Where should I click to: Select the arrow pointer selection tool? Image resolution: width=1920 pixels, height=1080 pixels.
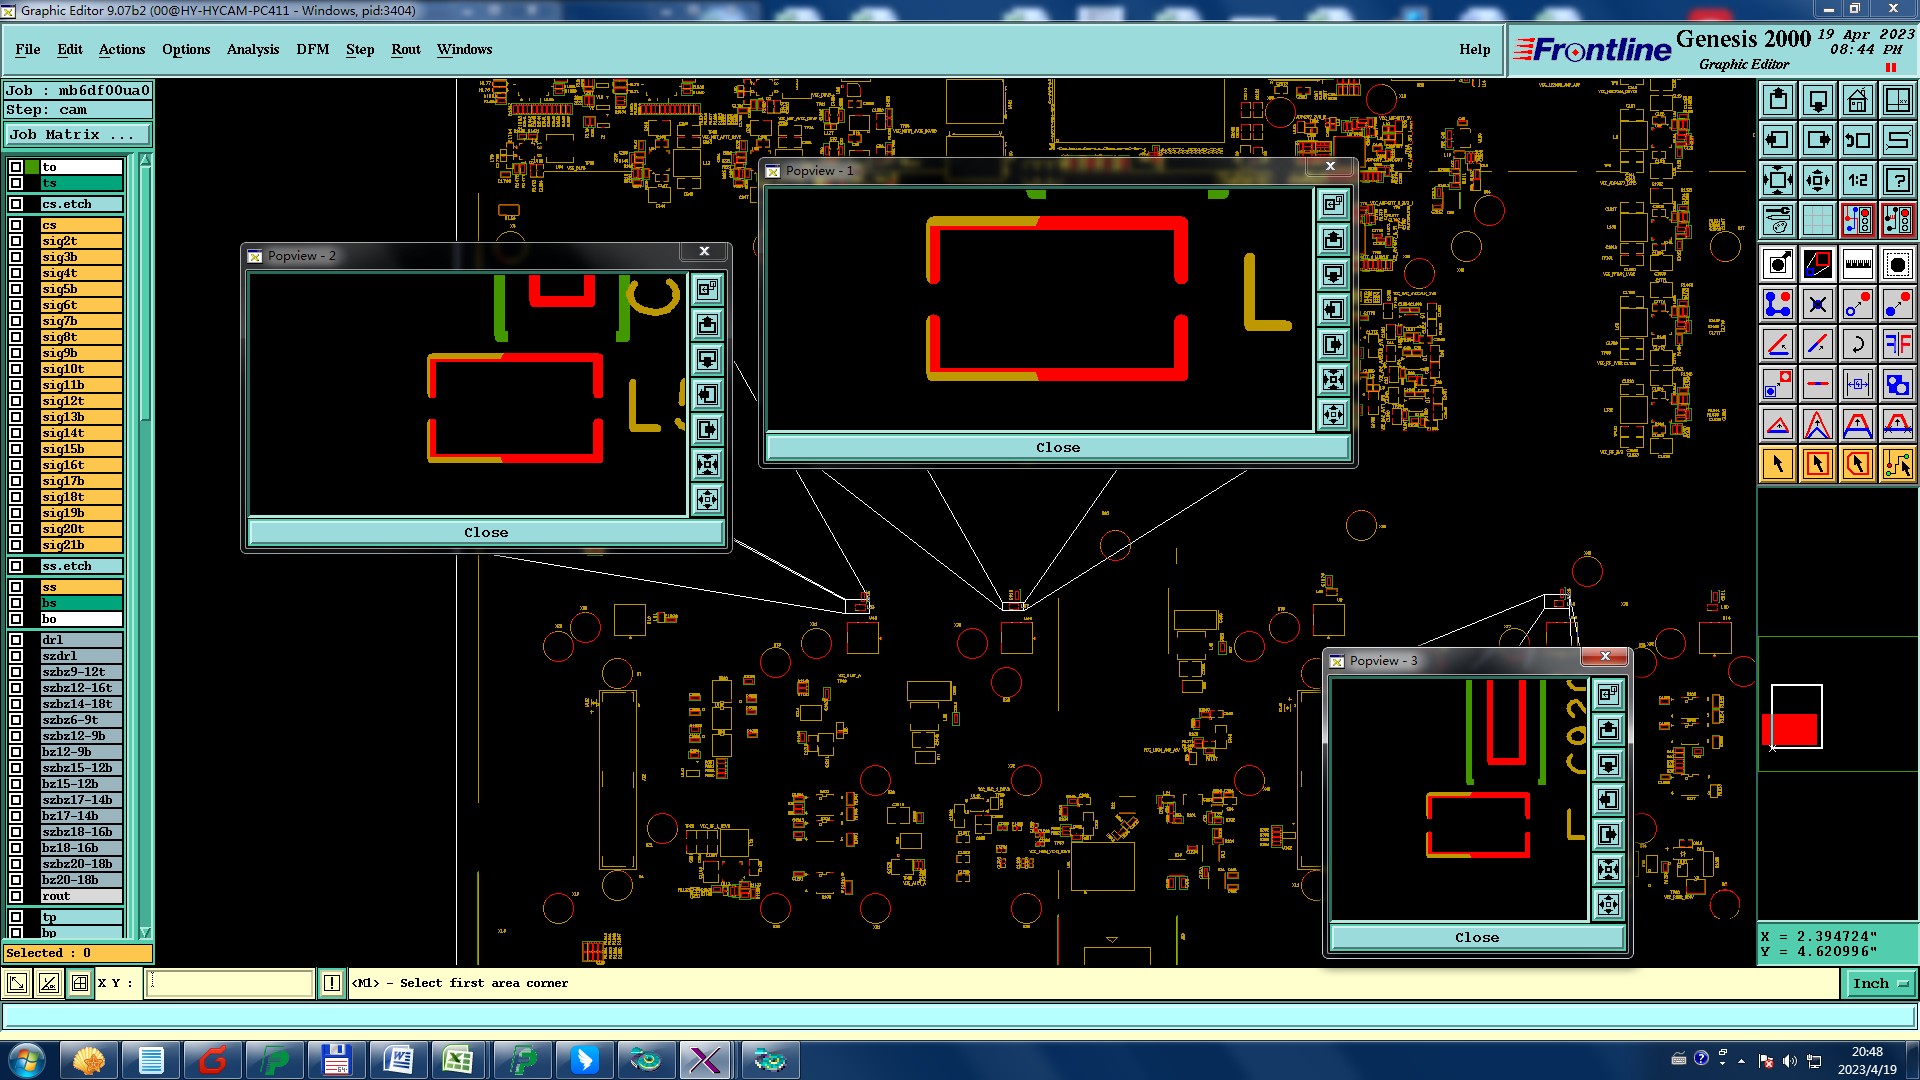pyautogui.click(x=1778, y=464)
